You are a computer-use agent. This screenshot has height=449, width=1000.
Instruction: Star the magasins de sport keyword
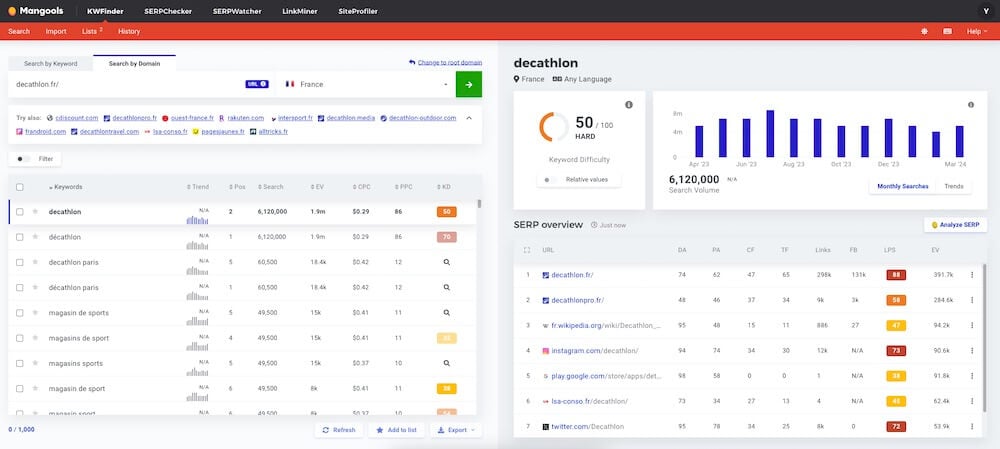pyautogui.click(x=36, y=338)
